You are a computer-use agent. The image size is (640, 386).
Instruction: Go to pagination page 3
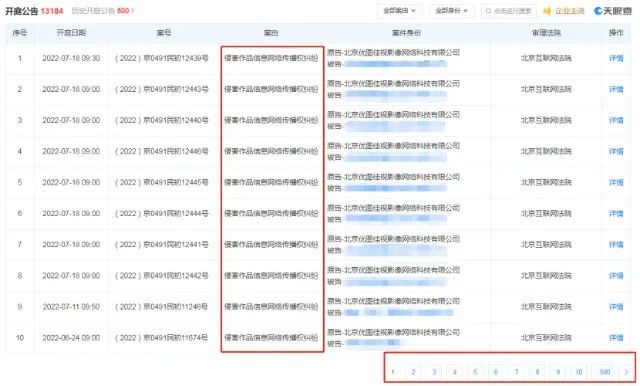(434, 372)
